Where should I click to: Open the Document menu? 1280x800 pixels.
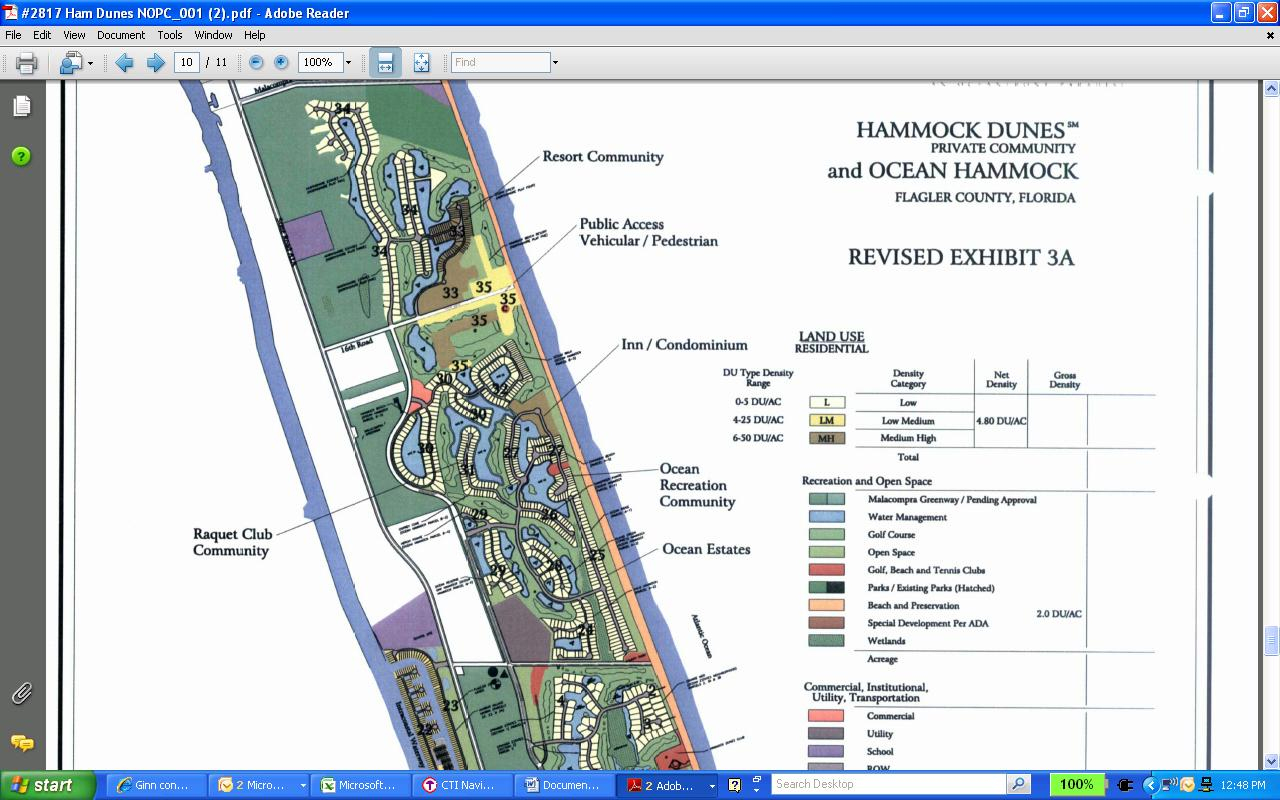[121, 35]
